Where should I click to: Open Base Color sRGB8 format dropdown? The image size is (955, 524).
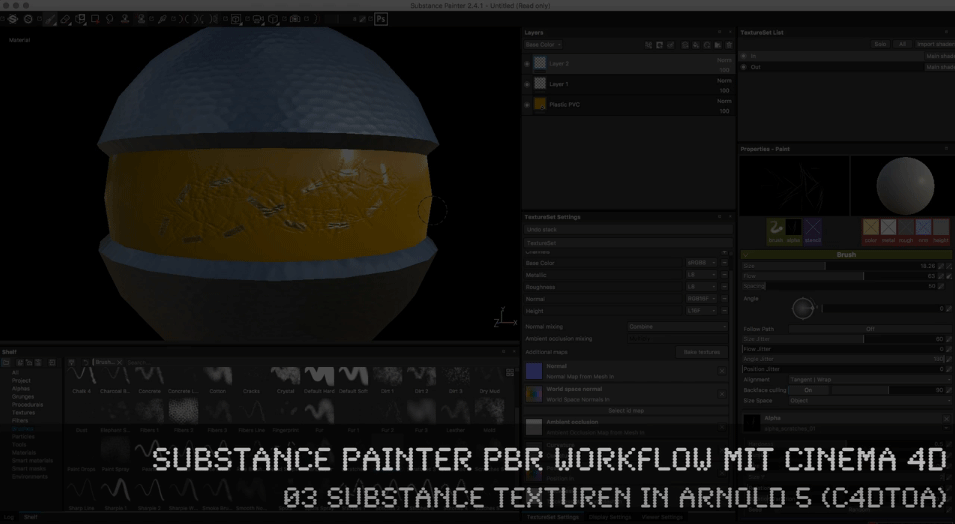click(x=701, y=263)
